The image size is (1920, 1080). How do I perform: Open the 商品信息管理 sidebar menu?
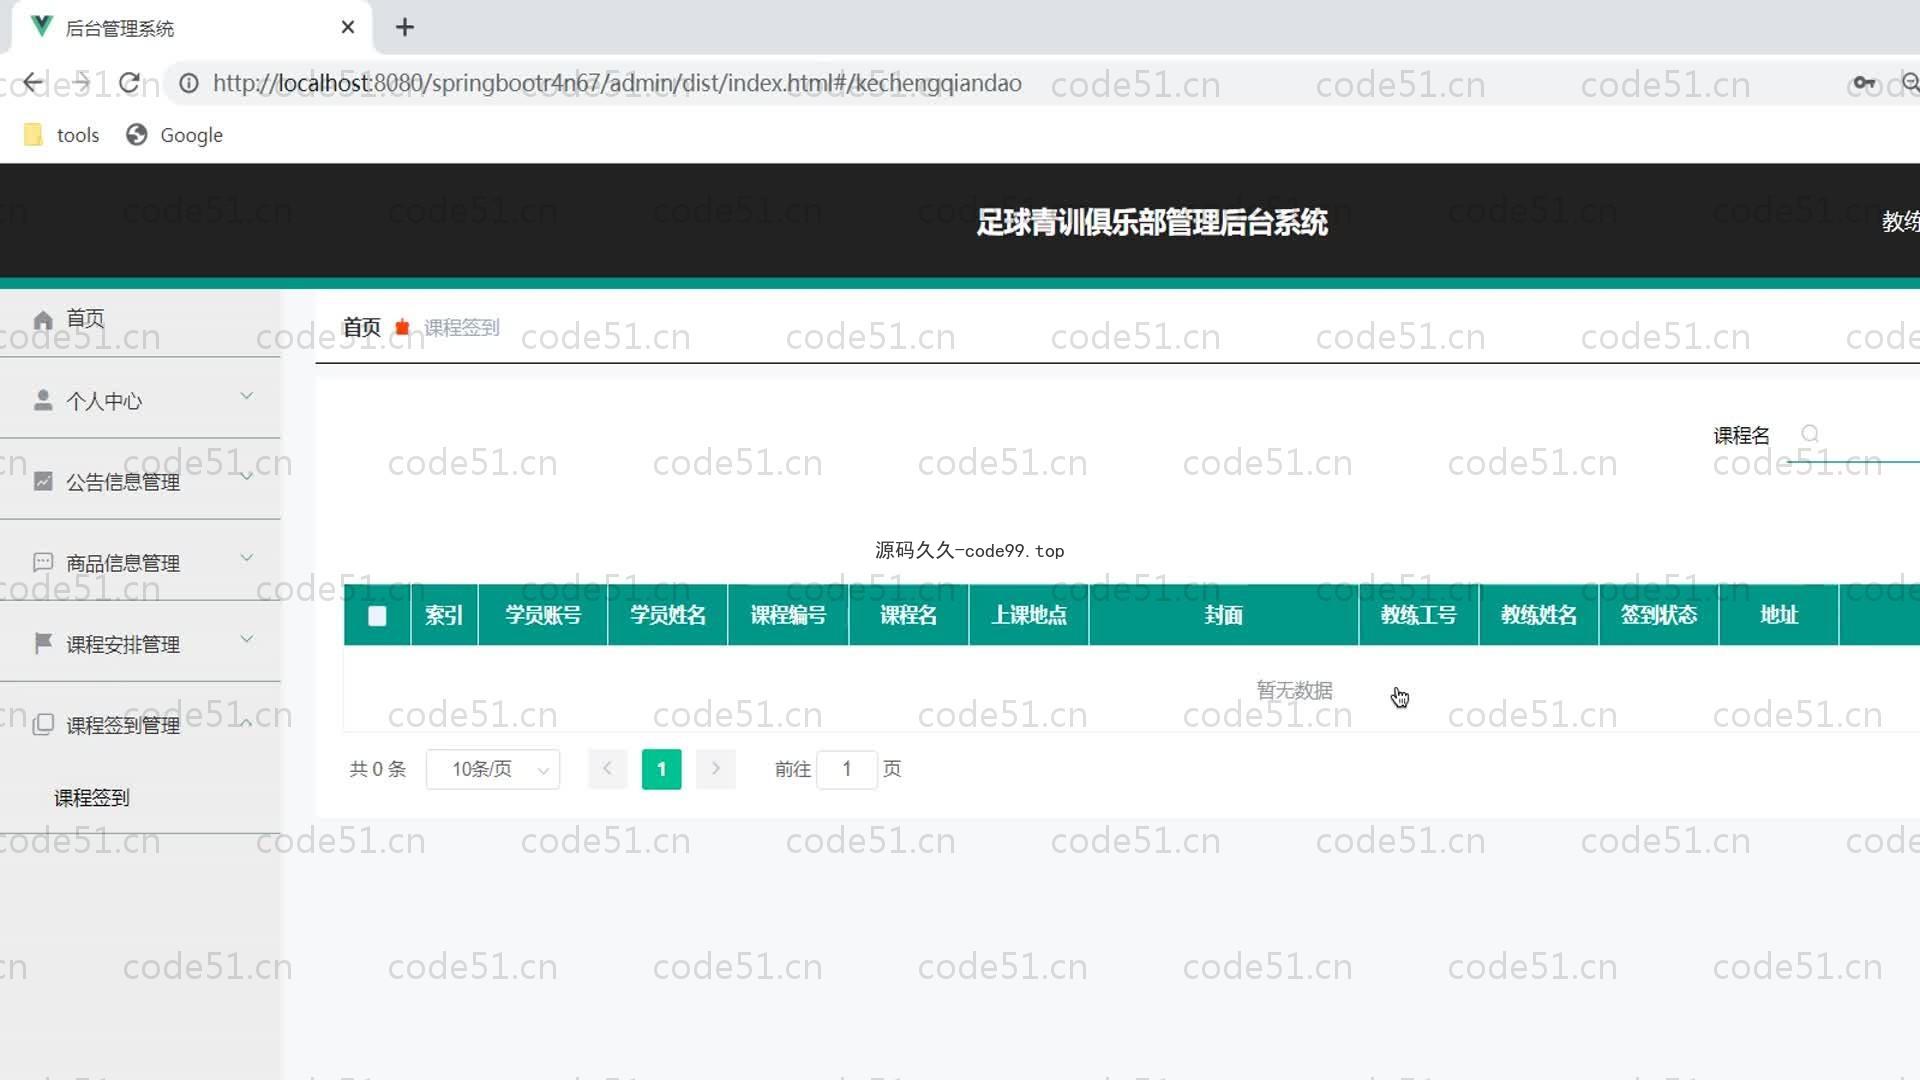pos(140,562)
